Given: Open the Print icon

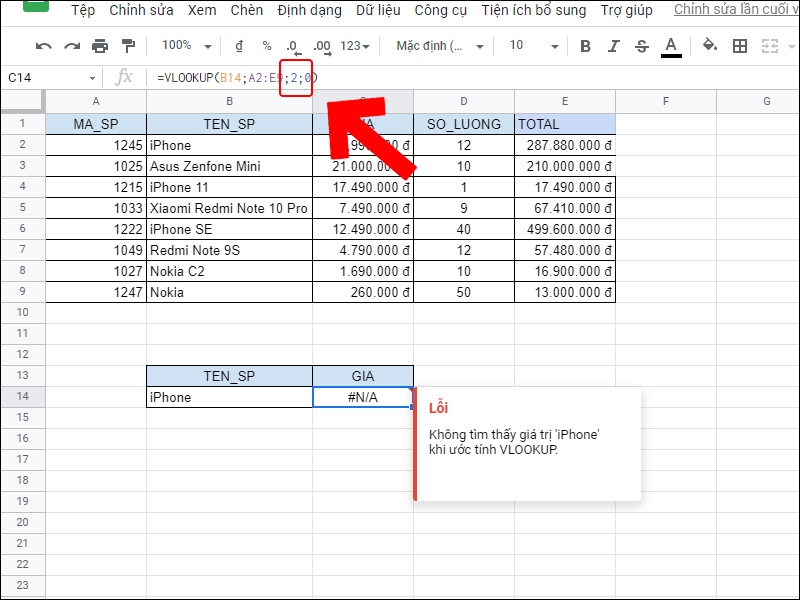Looking at the screenshot, I should click(x=100, y=46).
